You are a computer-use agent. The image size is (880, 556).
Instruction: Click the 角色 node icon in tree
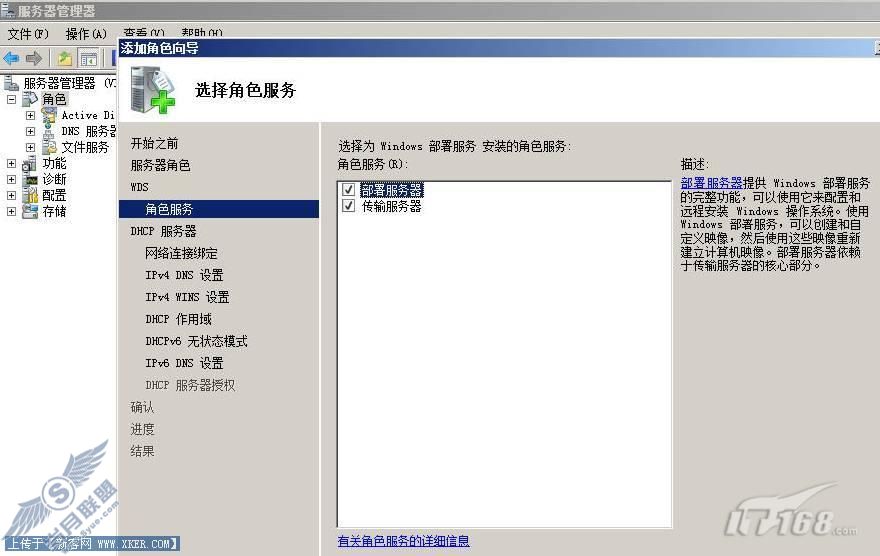point(30,99)
